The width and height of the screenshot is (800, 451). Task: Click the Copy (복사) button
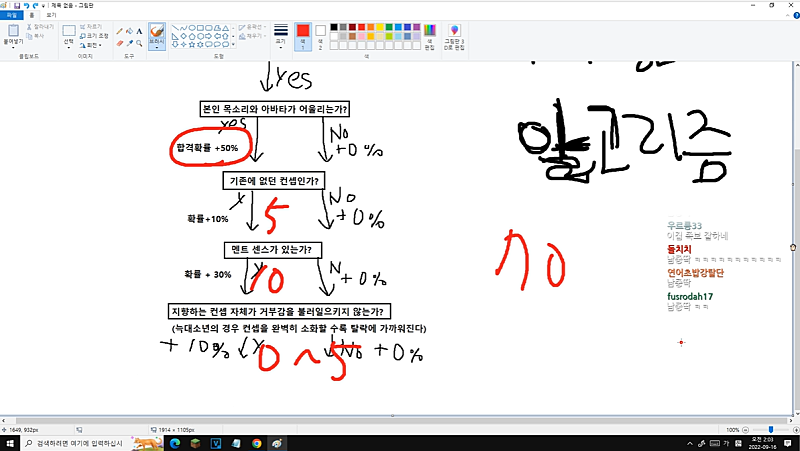pos(35,36)
